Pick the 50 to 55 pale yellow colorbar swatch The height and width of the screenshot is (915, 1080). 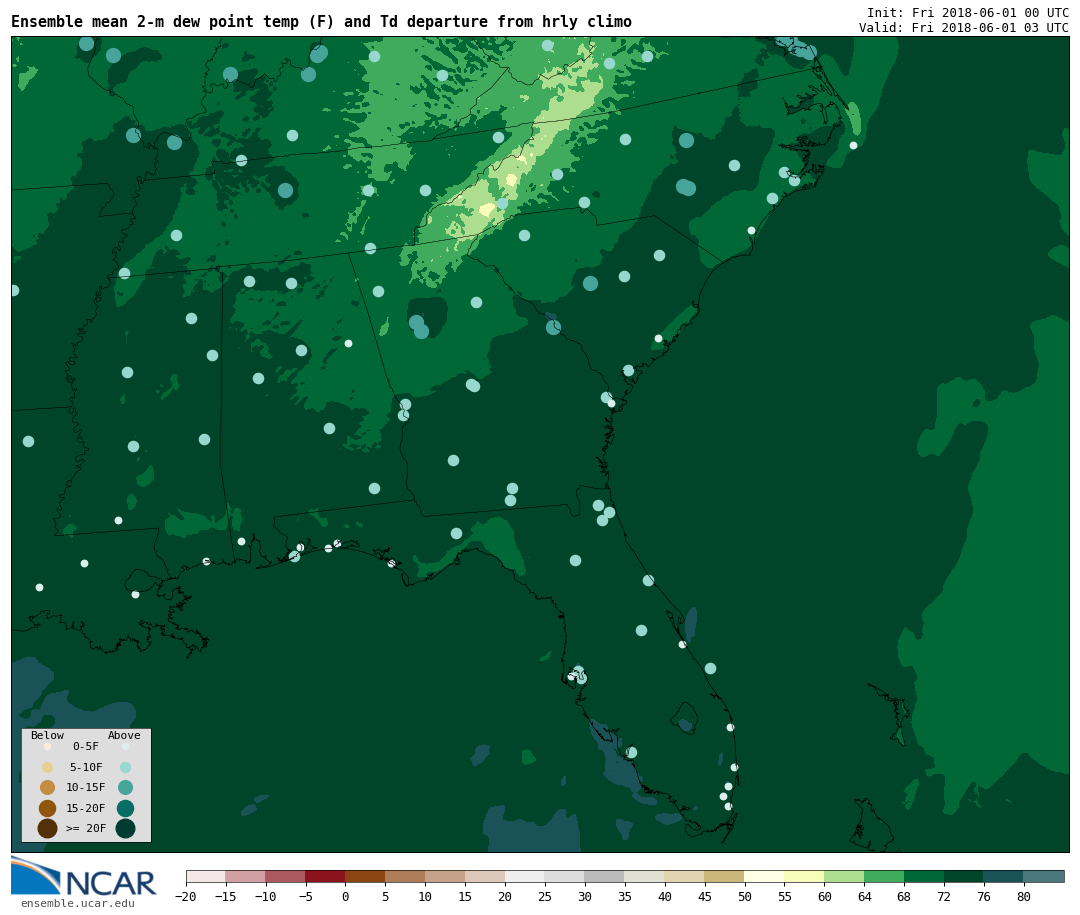[765, 876]
